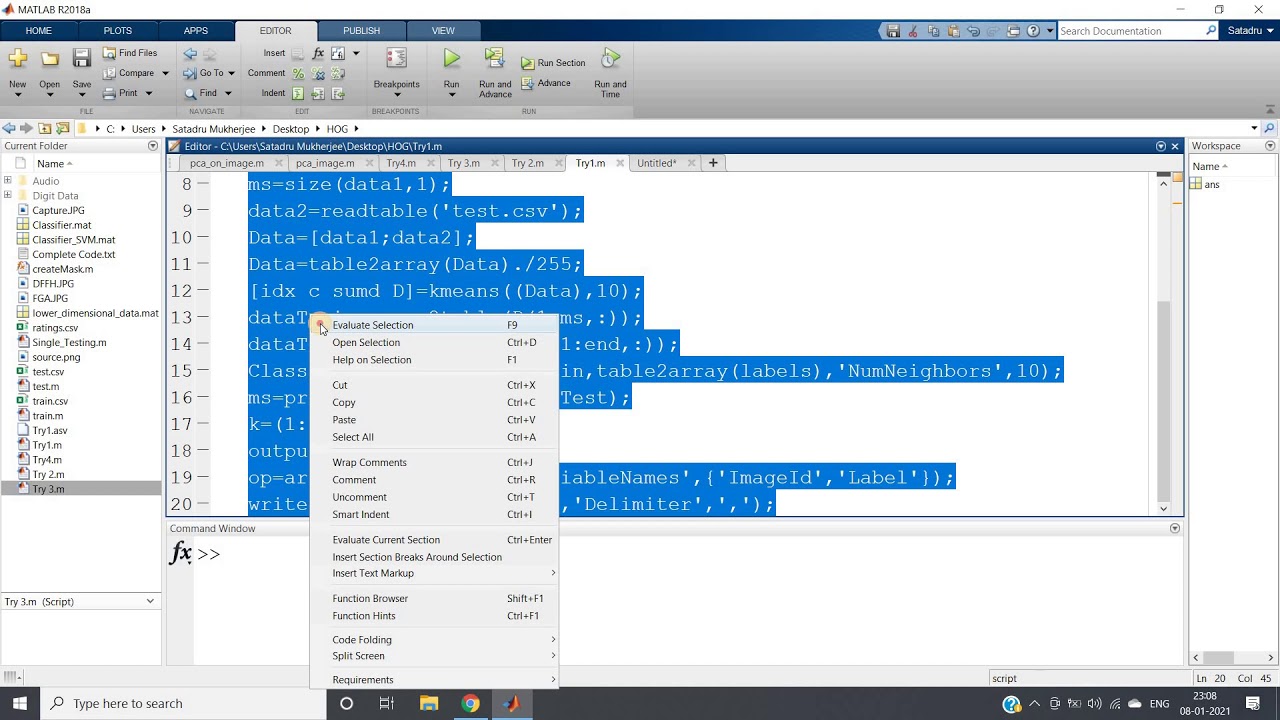Click the quick-access Undo arrow icon

click(x=973, y=31)
